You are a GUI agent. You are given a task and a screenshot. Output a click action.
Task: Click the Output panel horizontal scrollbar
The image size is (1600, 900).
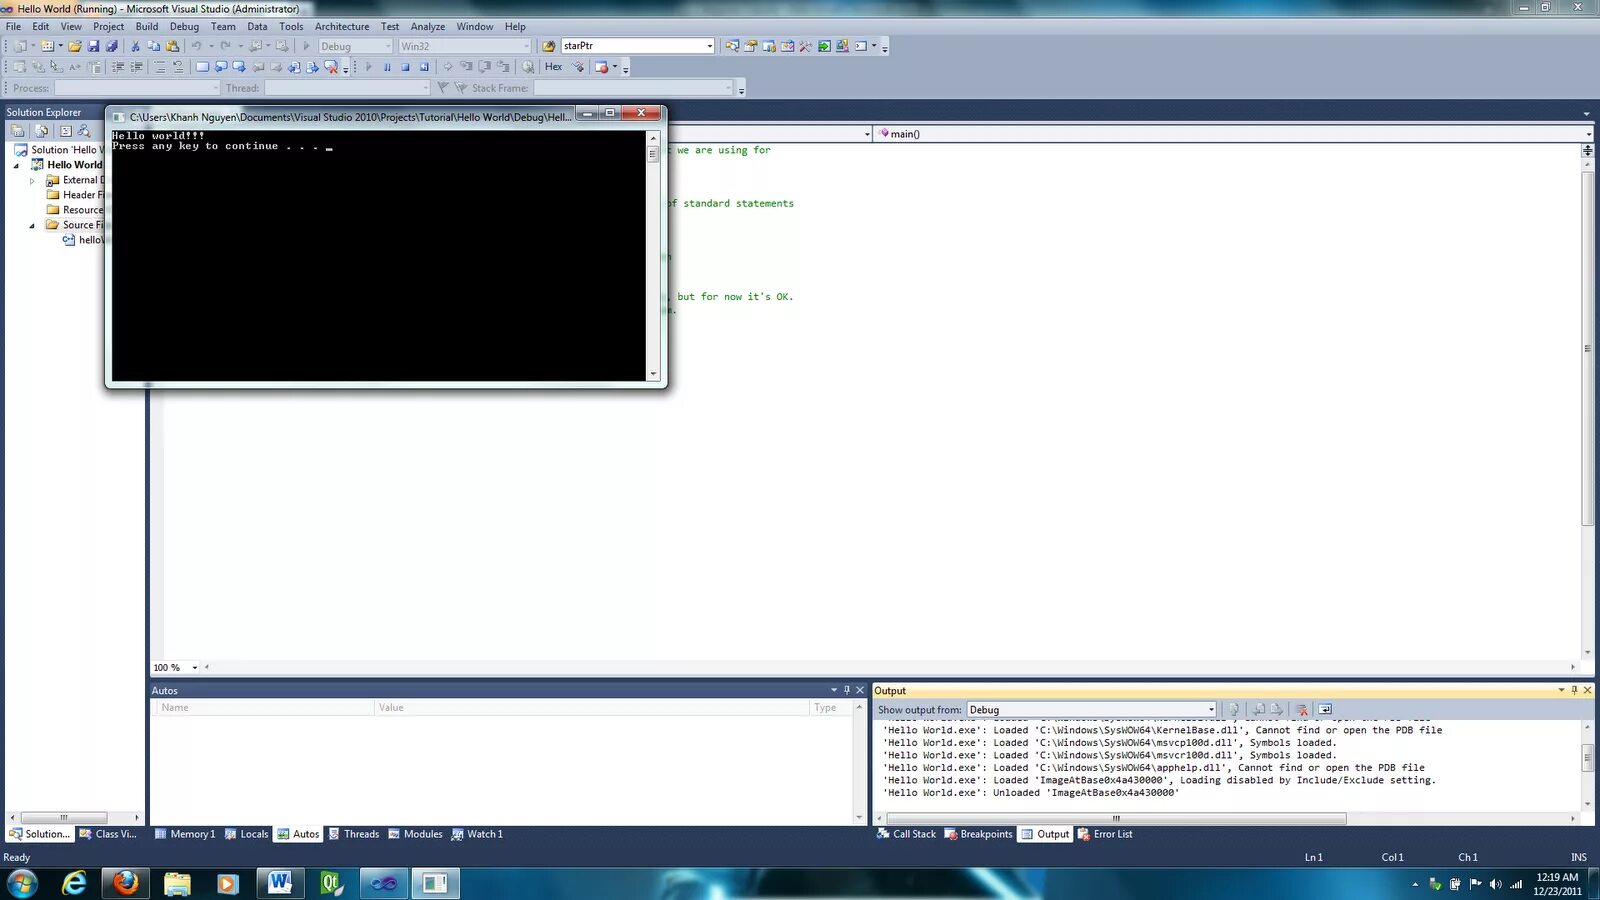pyautogui.click(x=1226, y=818)
